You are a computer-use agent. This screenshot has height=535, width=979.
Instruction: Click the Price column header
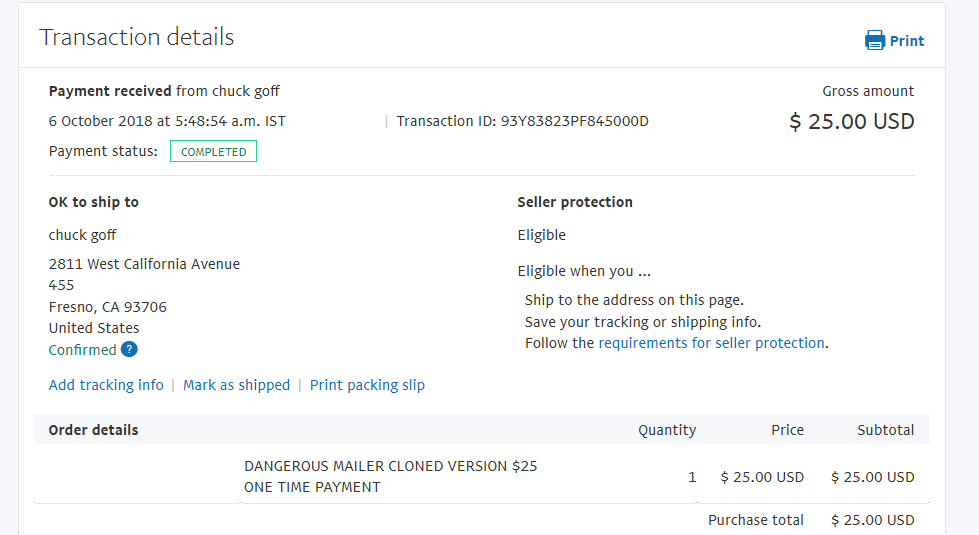(x=787, y=430)
